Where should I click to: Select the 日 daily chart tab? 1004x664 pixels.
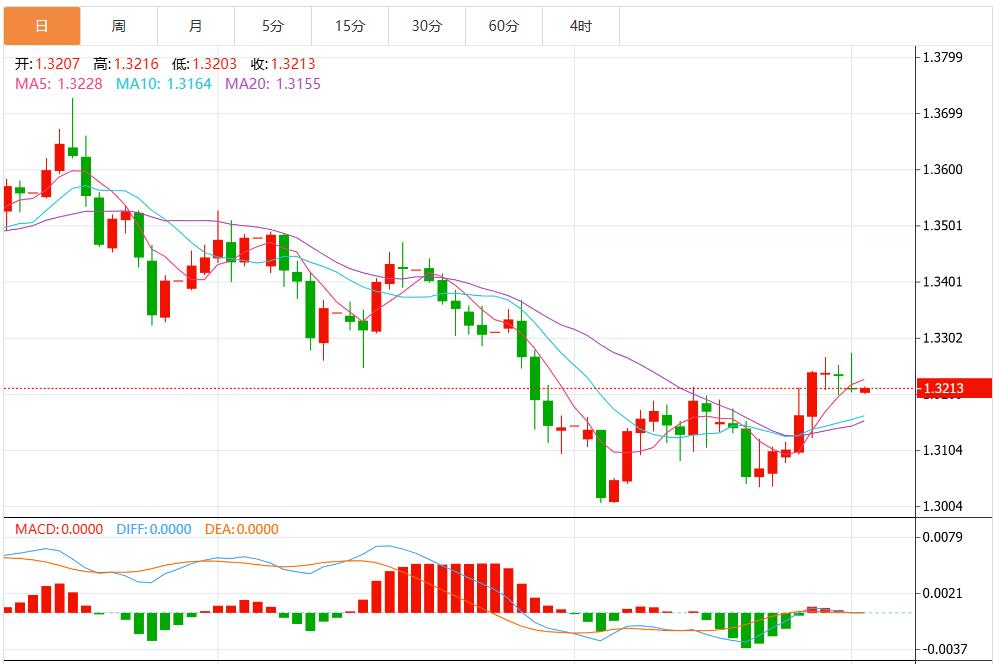coord(41,26)
